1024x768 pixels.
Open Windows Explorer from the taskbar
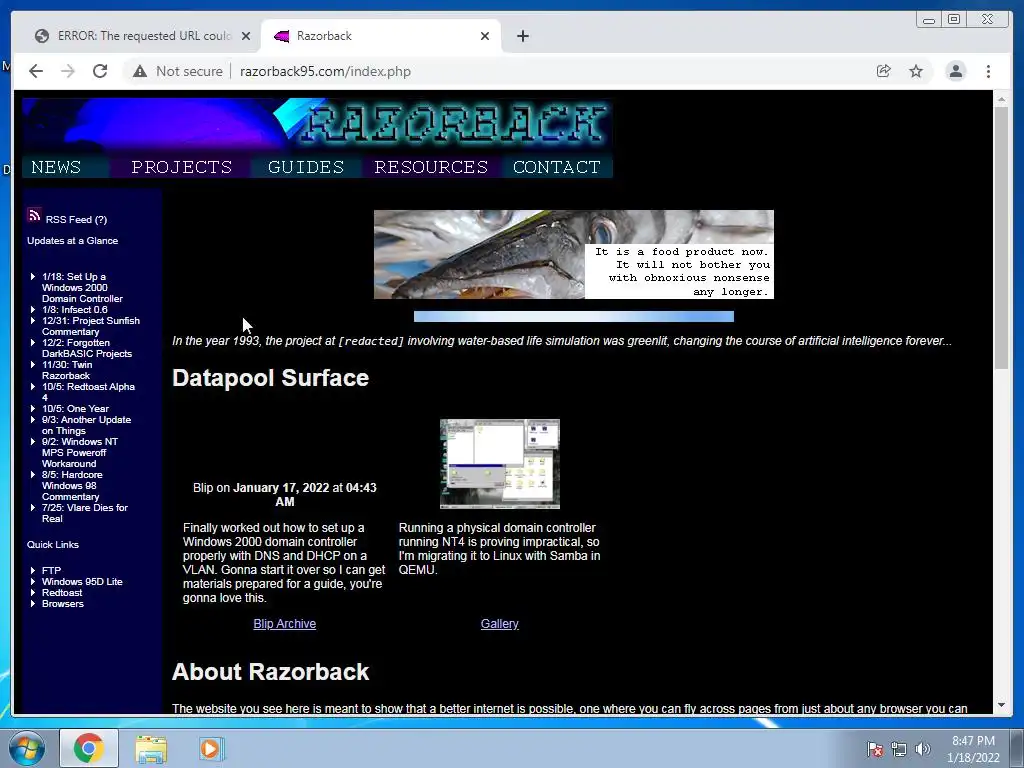[x=151, y=748]
